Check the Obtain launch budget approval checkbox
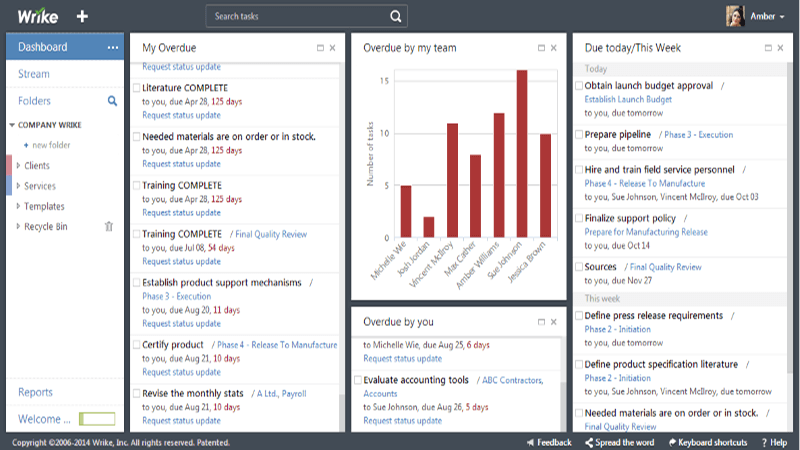This screenshot has height=450, width=800. tap(579, 86)
